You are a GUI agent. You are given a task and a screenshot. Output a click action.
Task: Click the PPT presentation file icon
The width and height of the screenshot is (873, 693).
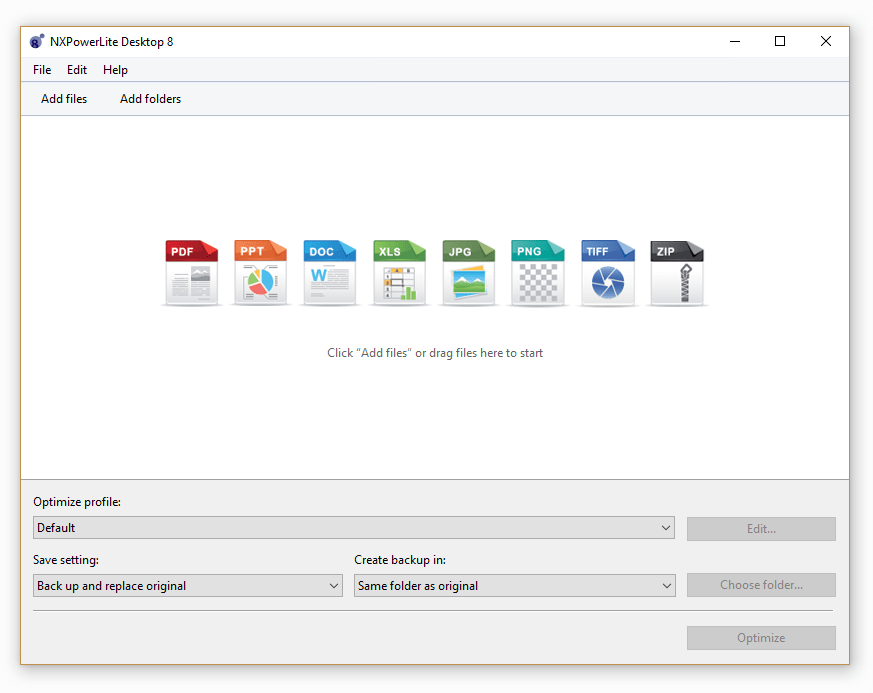pyautogui.click(x=261, y=273)
